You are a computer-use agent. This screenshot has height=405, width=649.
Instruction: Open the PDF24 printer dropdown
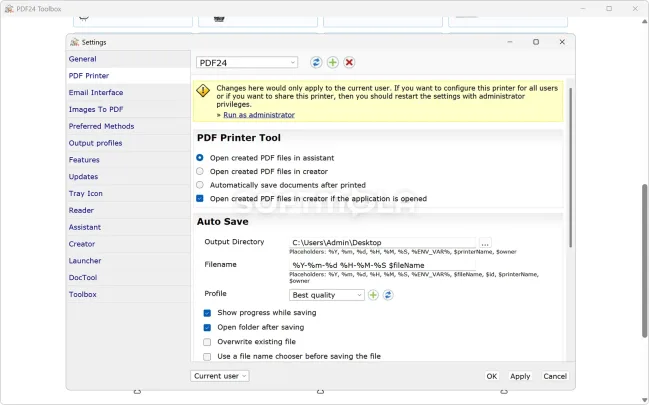coord(247,63)
